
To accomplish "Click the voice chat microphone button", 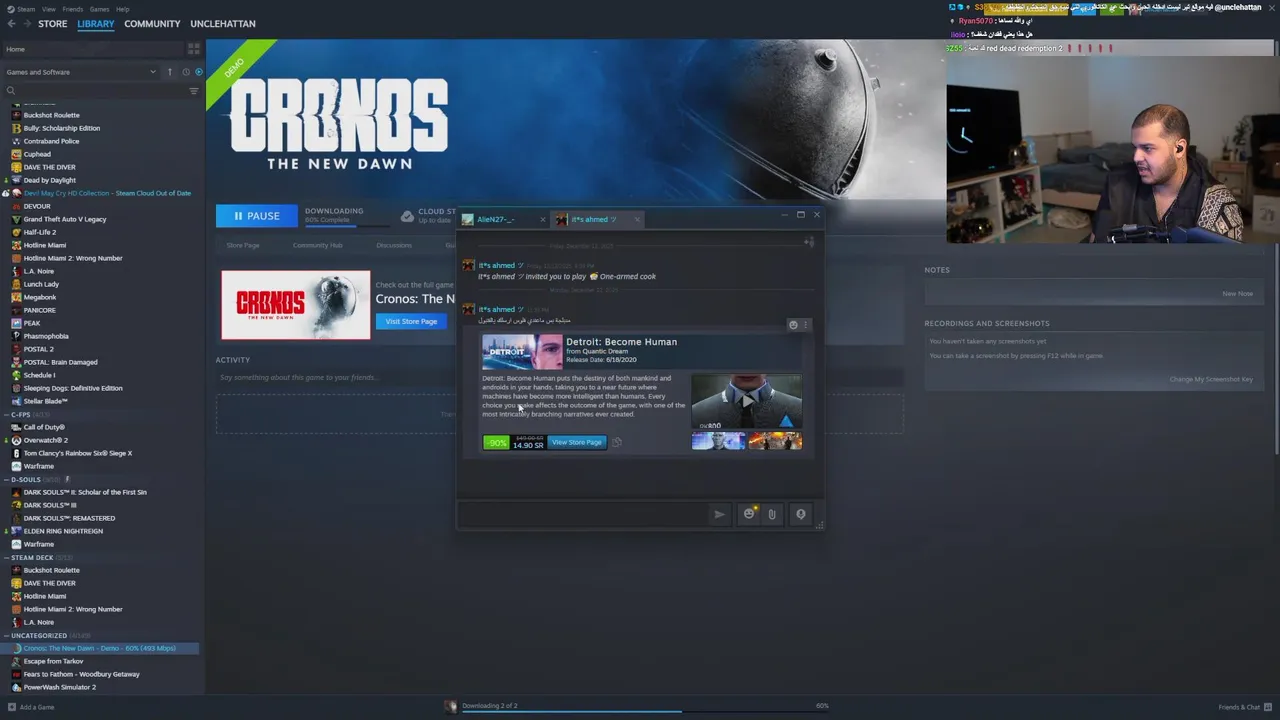I will coord(800,514).
